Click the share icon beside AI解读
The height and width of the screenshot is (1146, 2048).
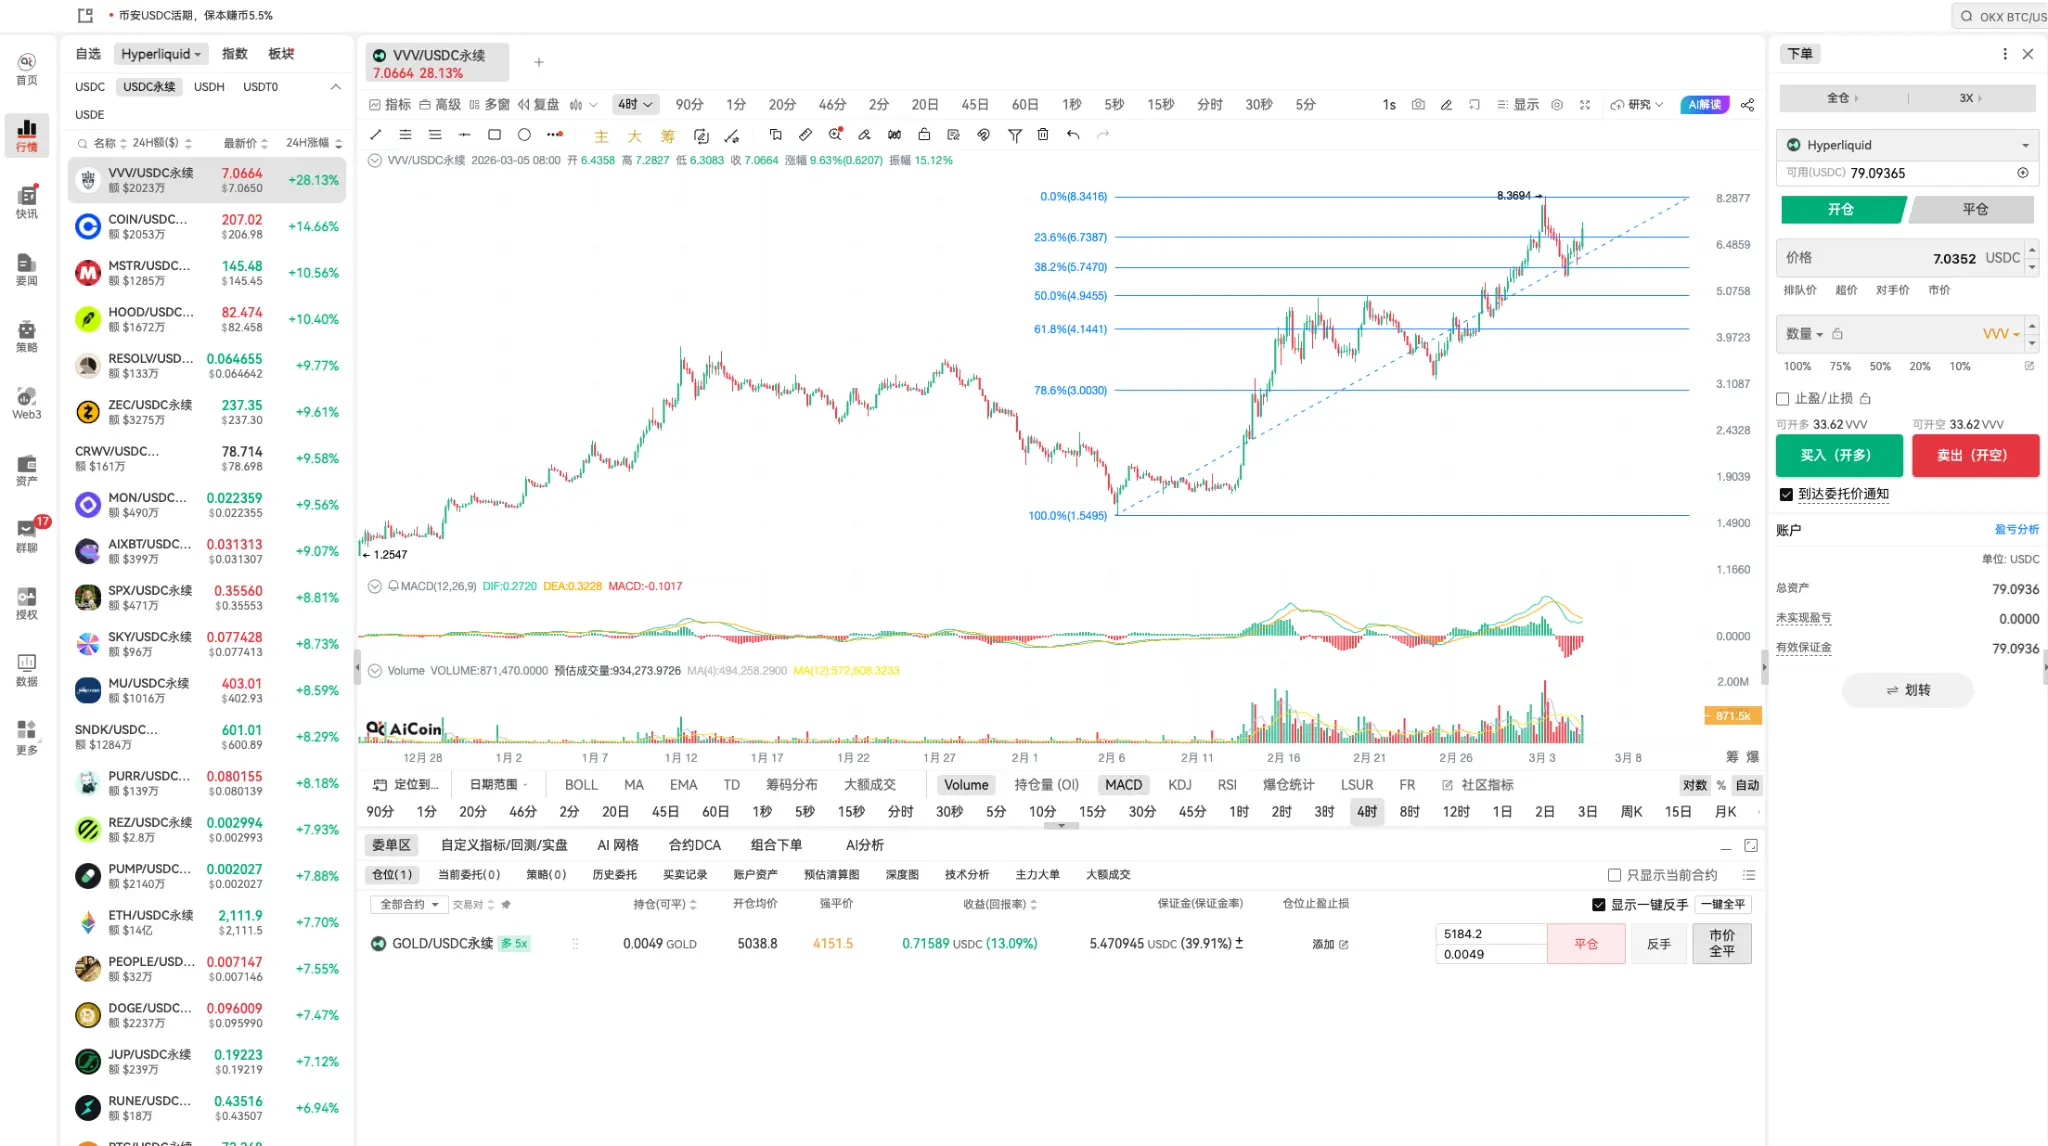1748,105
